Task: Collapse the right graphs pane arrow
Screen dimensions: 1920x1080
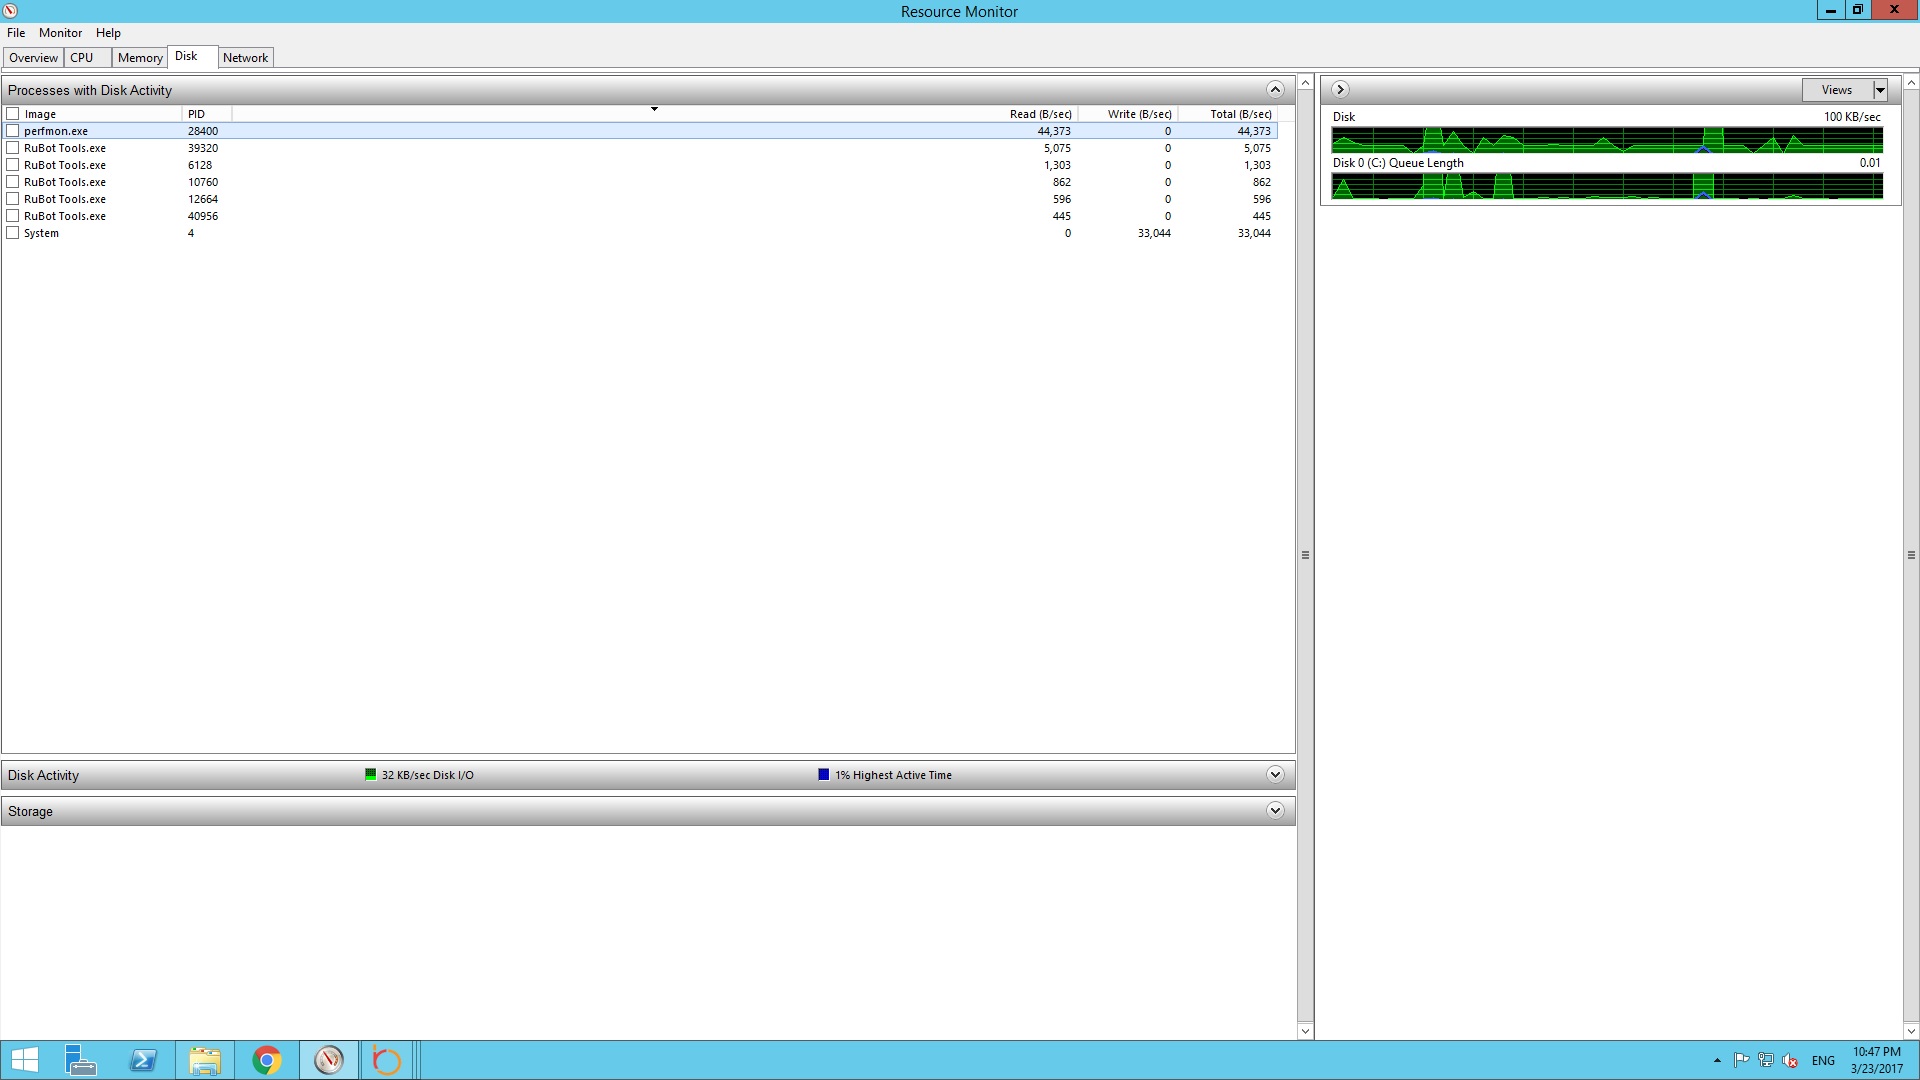Action: pos(1340,90)
